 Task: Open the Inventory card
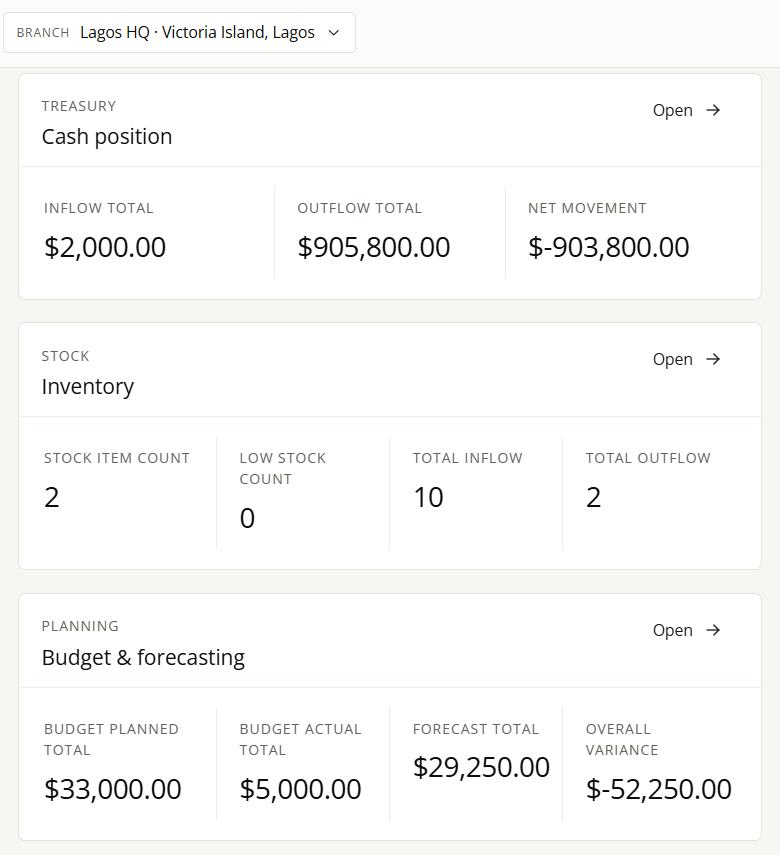pyautogui.click(x=687, y=359)
